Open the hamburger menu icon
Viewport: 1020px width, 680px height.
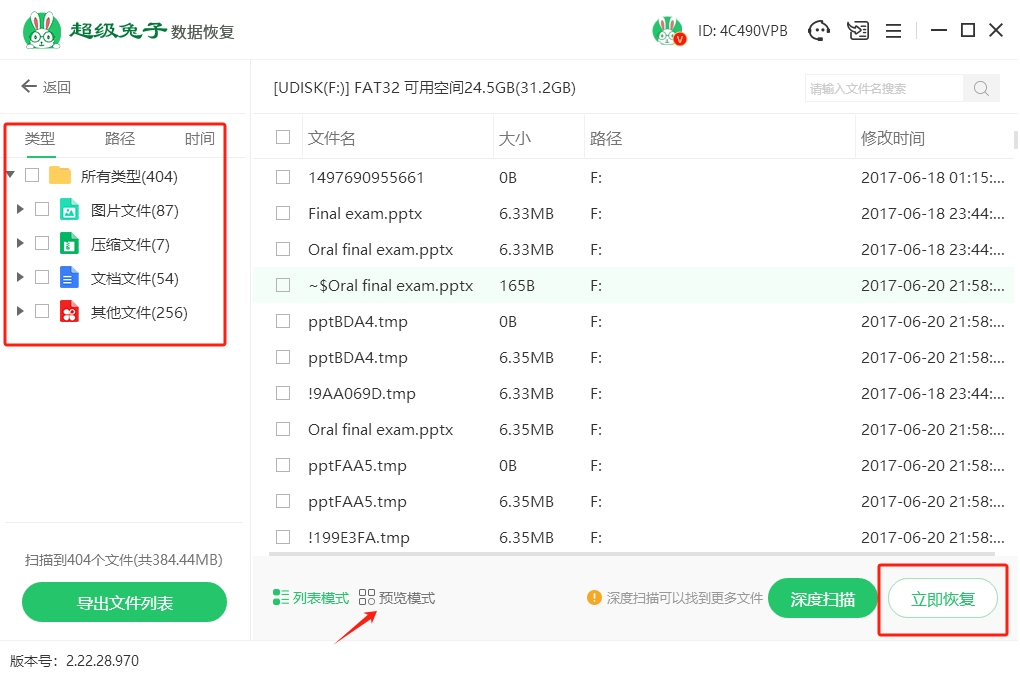click(x=893, y=31)
